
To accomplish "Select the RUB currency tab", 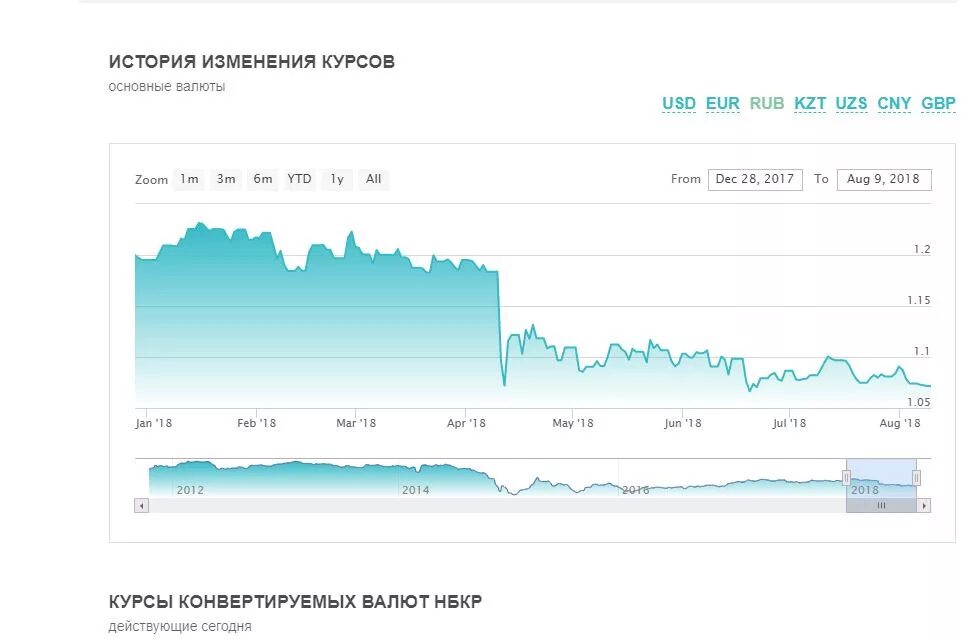I will (x=767, y=103).
